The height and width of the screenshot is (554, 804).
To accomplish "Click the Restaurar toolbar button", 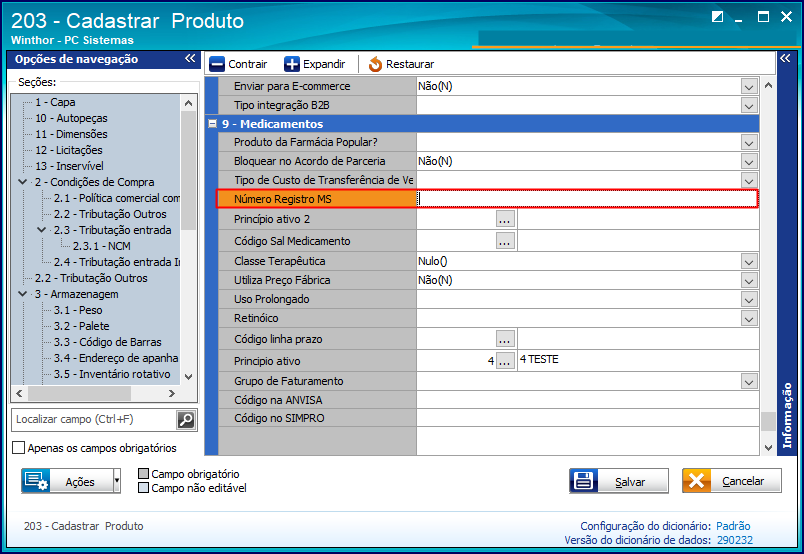I will click(401, 64).
